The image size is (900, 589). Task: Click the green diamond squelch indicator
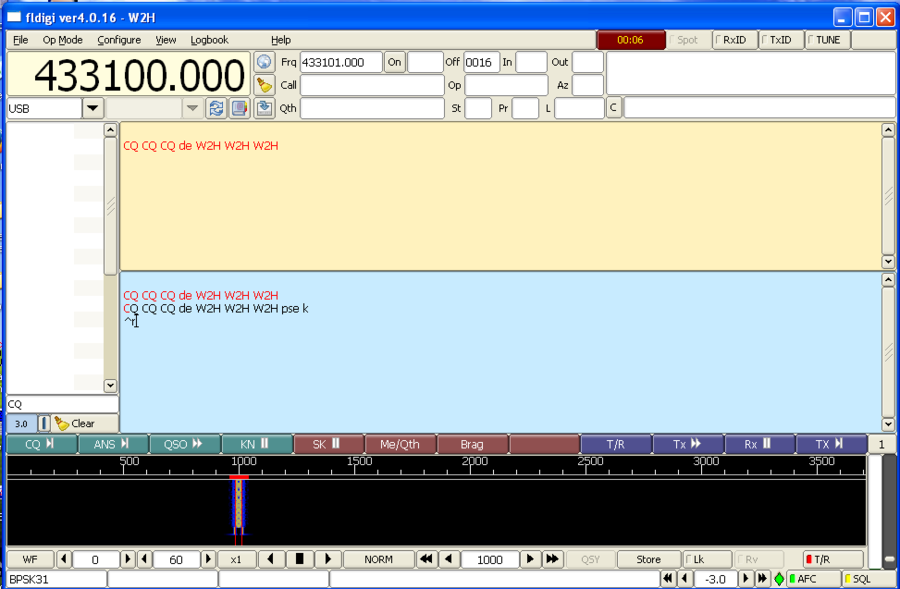pyautogui.click(x=778, y=579)
